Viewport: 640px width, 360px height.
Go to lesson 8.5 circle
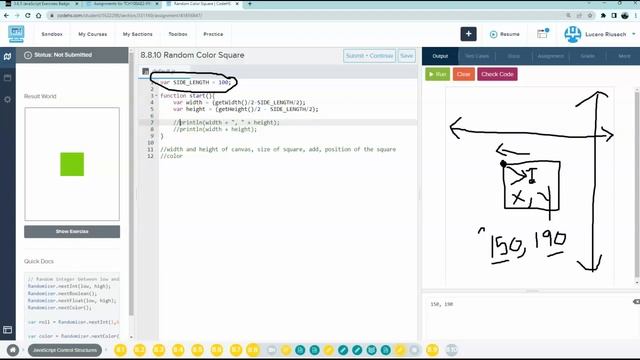click(x=198, y=350)
